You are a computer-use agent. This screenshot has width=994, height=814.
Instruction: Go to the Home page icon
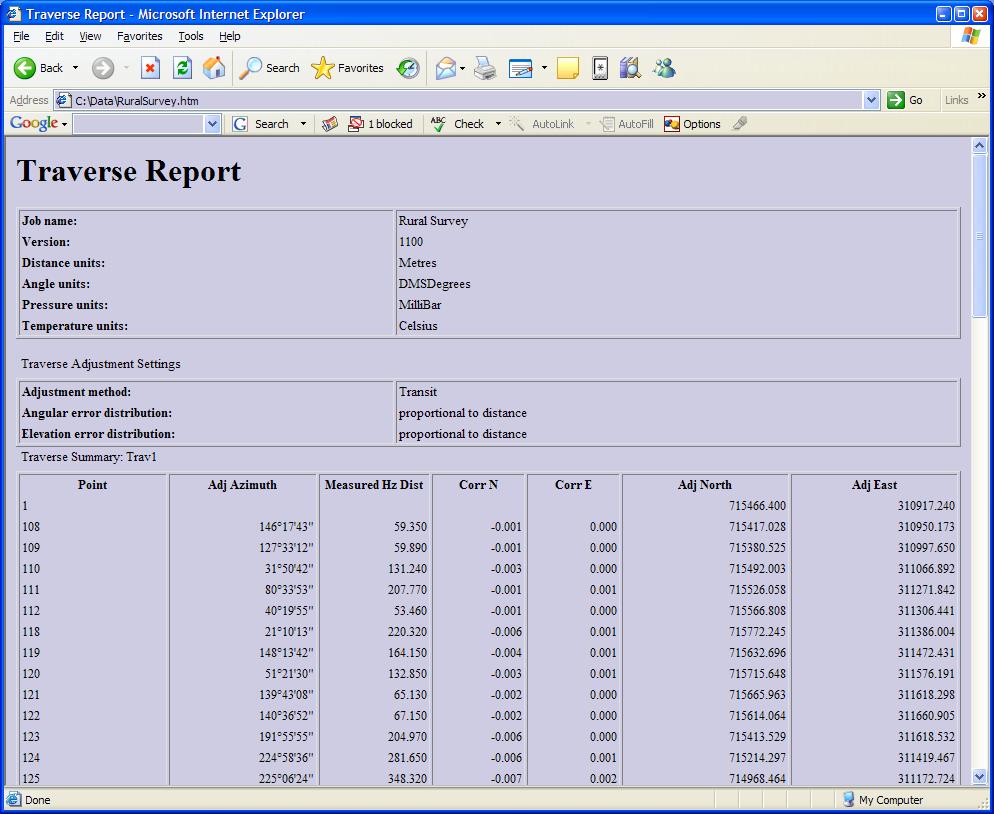click(214, 68)
